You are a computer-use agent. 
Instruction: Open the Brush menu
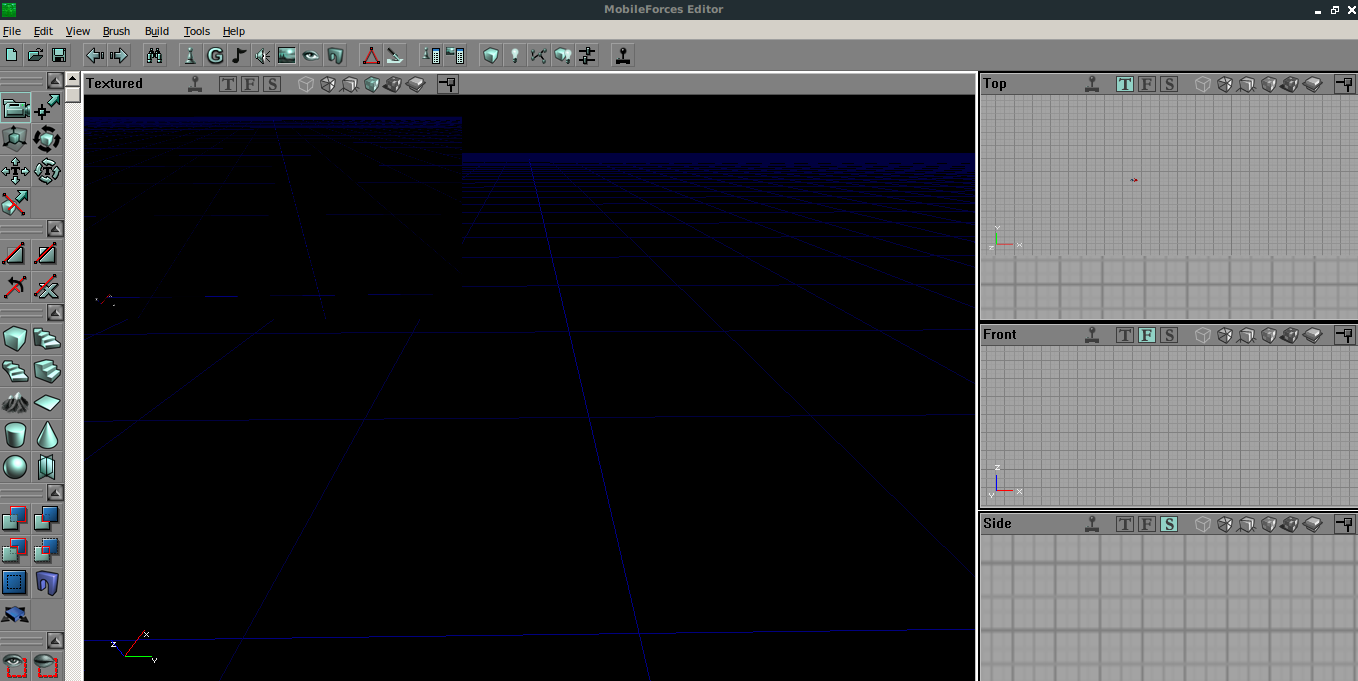click(x=117, y=31)
